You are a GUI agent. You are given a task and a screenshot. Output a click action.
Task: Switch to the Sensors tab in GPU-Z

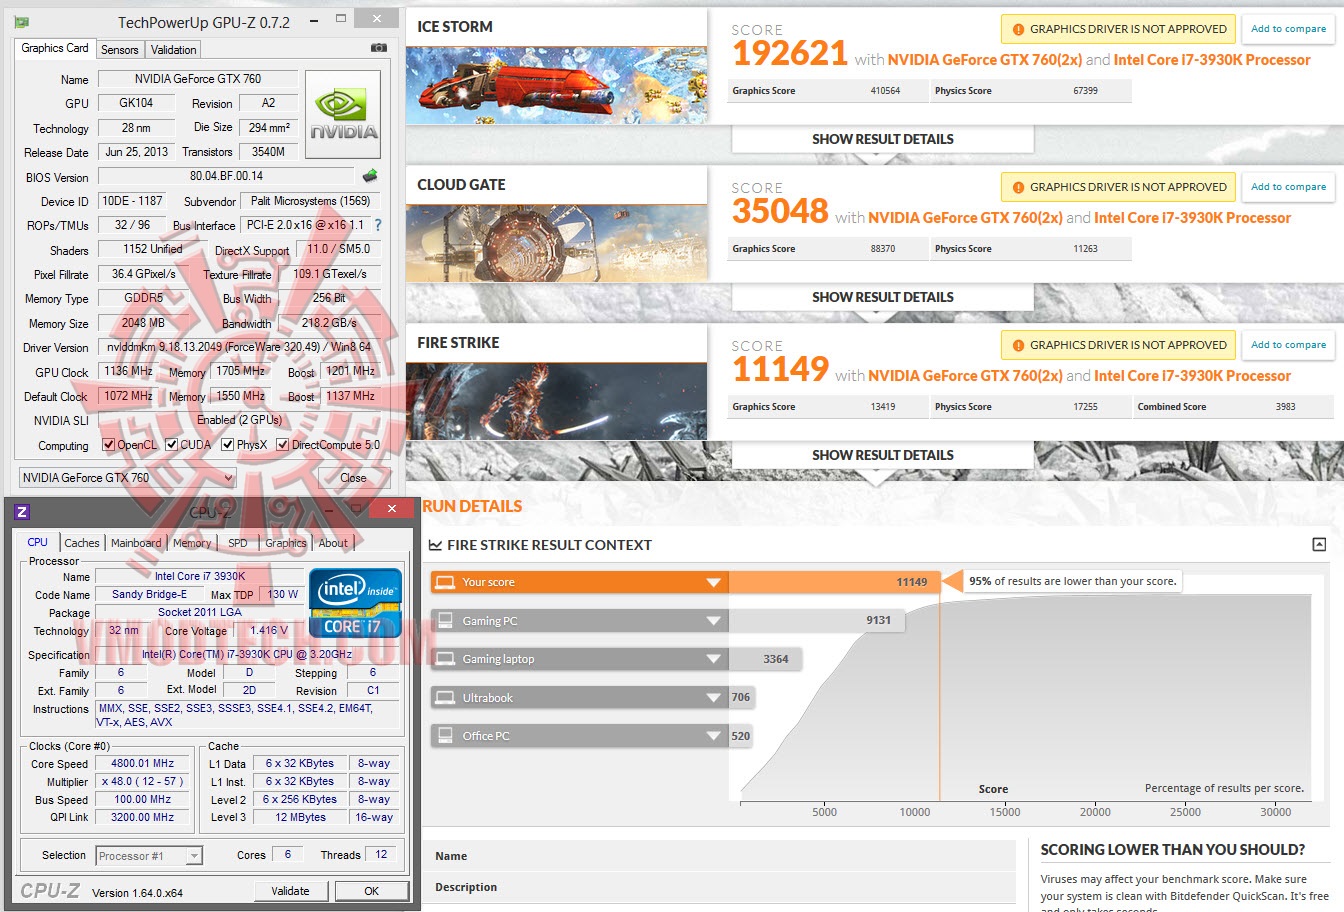pos(120,50)
